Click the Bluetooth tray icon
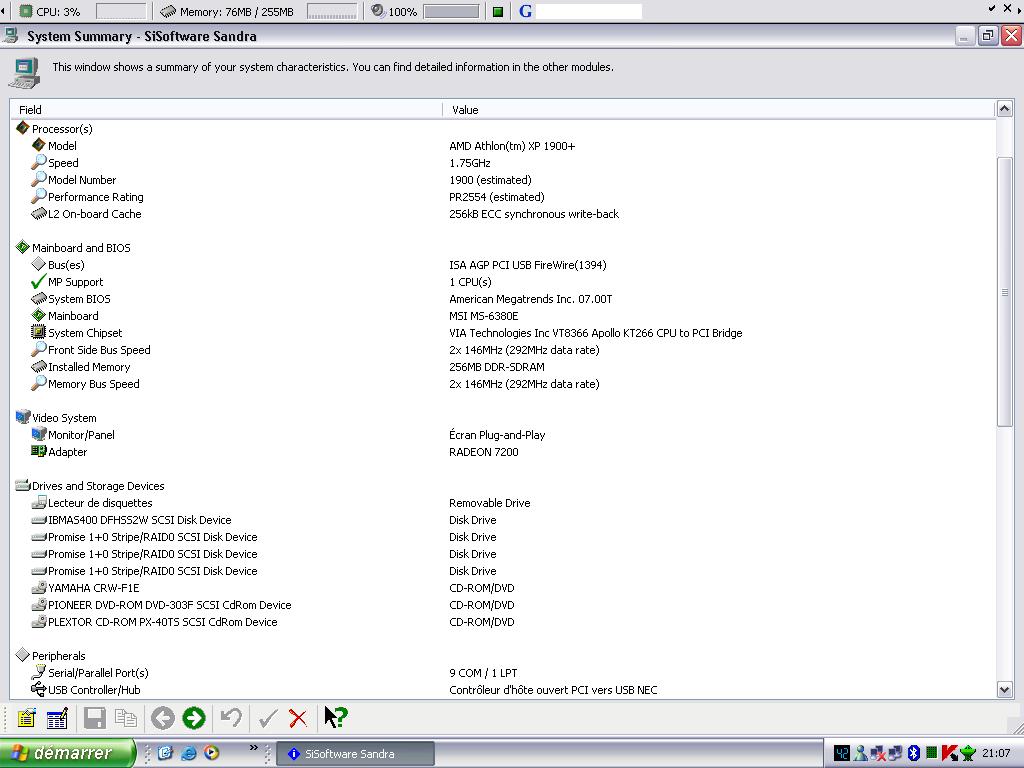1024x768 pixels. (x=914, y=753)
